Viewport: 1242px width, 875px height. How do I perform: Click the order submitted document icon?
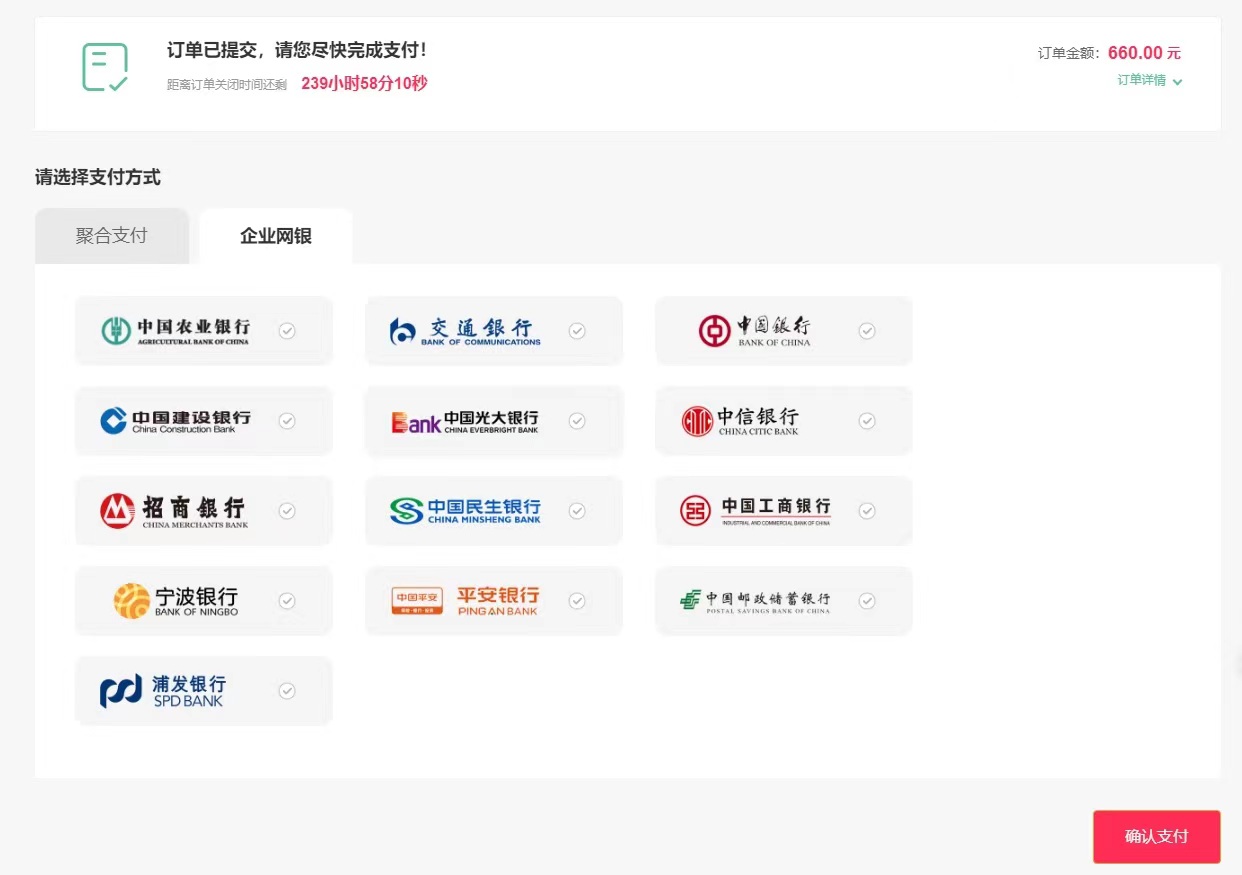pyautogui.click(x=105, y=67)
